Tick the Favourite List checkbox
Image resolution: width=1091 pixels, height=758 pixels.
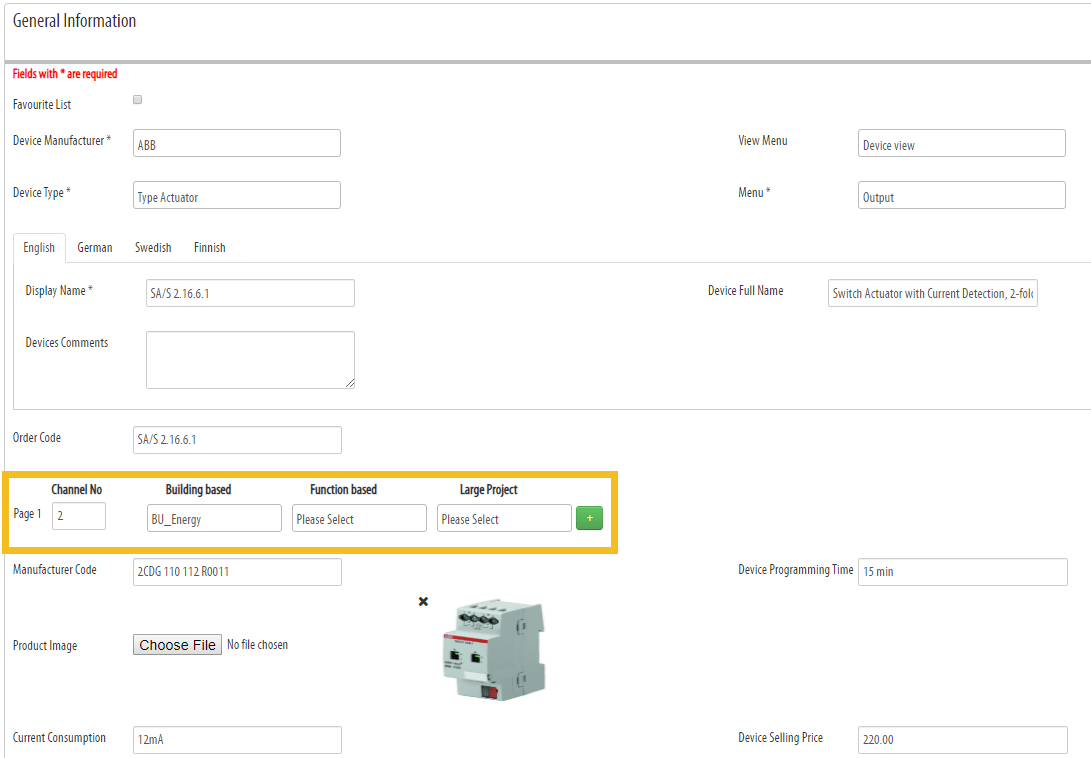coord(138,100)
